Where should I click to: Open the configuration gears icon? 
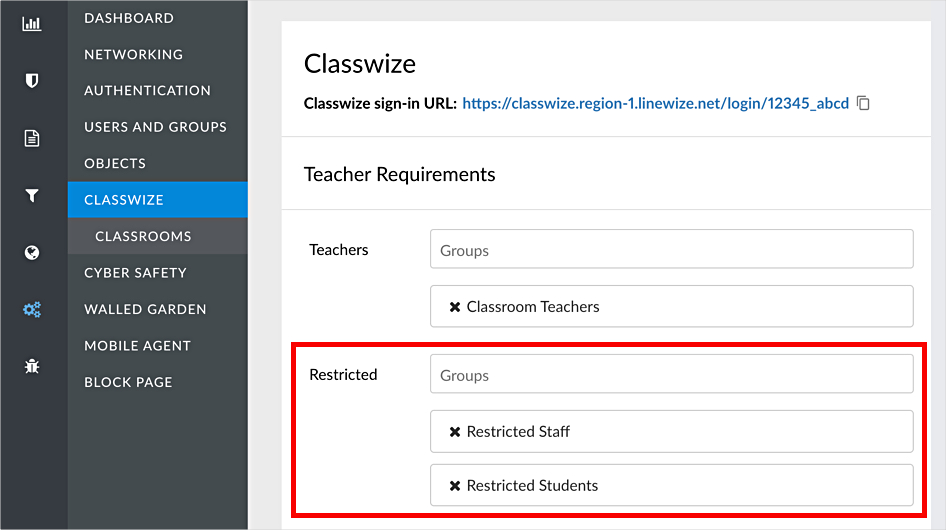pyautogui.click(x=32, y=310)
